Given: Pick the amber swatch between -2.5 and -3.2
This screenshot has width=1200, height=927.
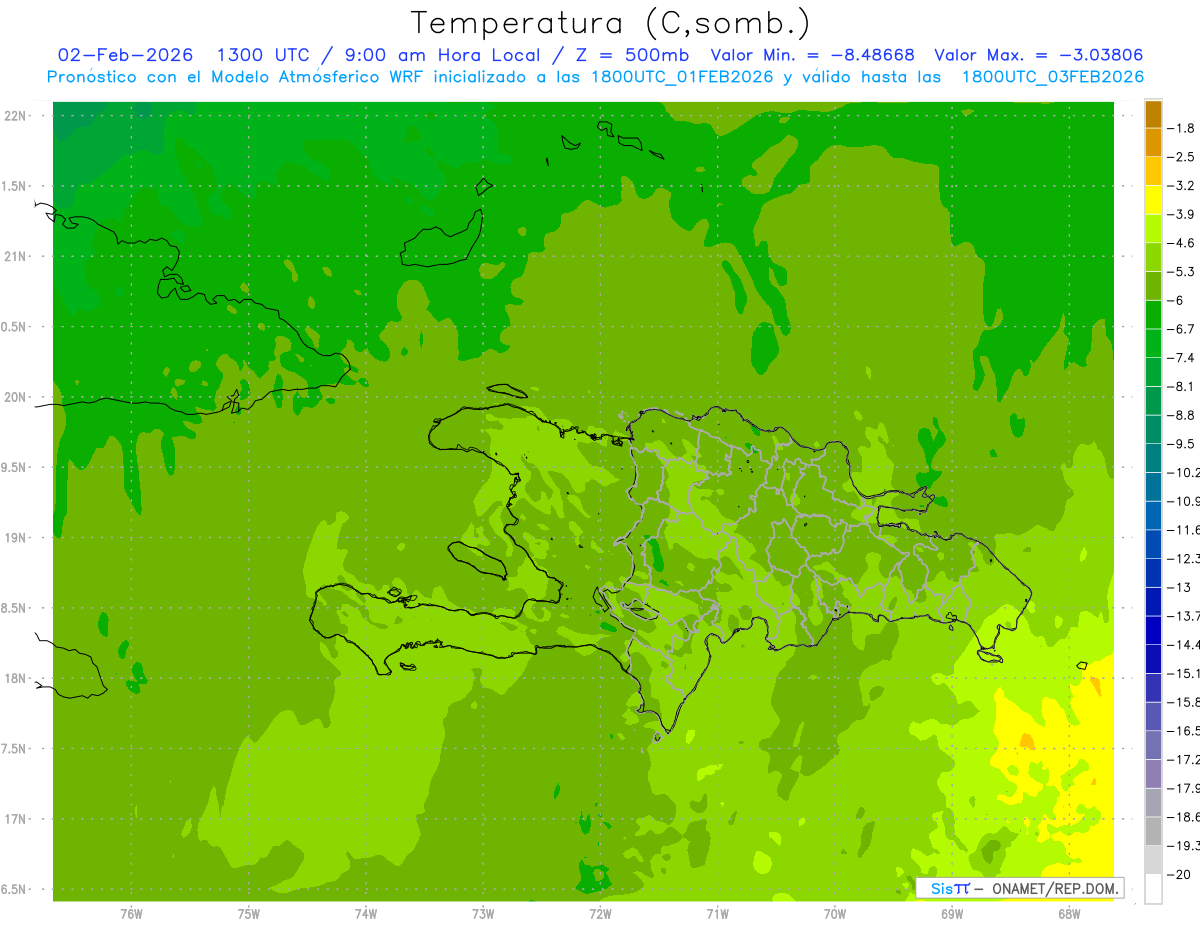Looking at the screenshot, I should [x=1153, y=171].
